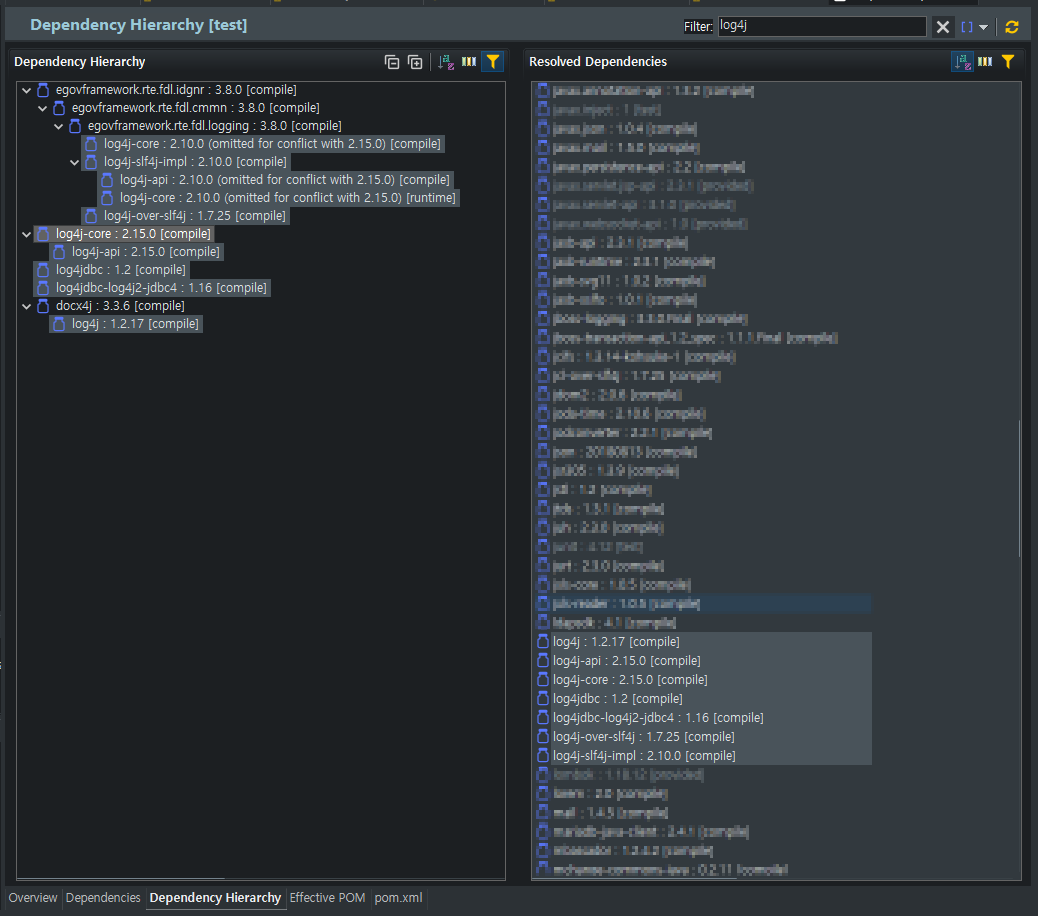This screenshot has width=1038, height=916.
Task: Click jar icon beside log4j-slf4j-impl in Resolved Dependencies
Action: pos(543,756)
